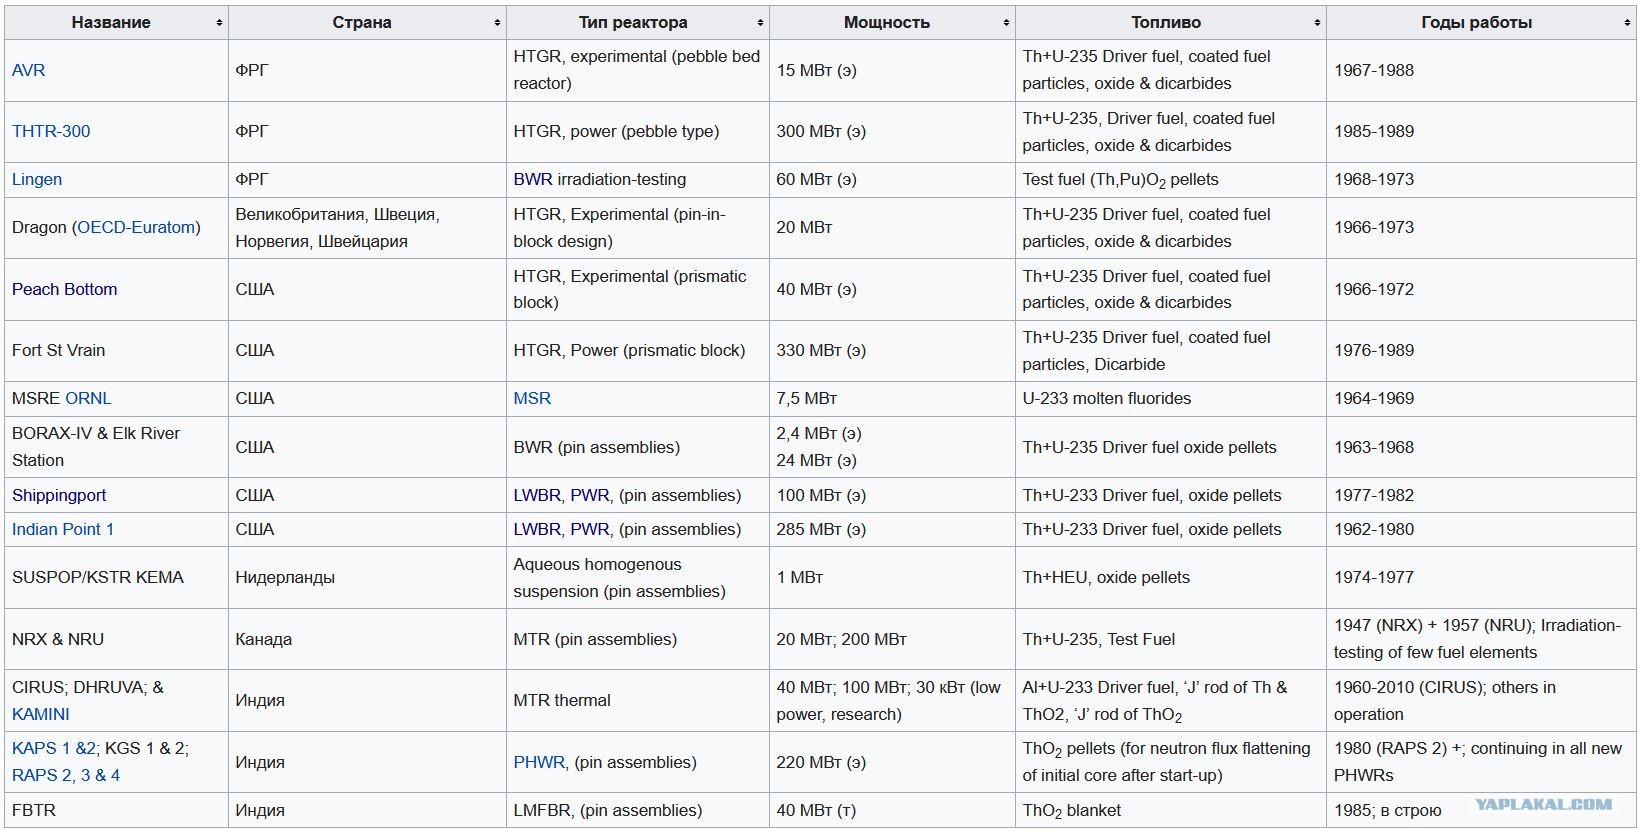Follow the KAMINI link
1638x834 pixels.
(x=41, y=714)
